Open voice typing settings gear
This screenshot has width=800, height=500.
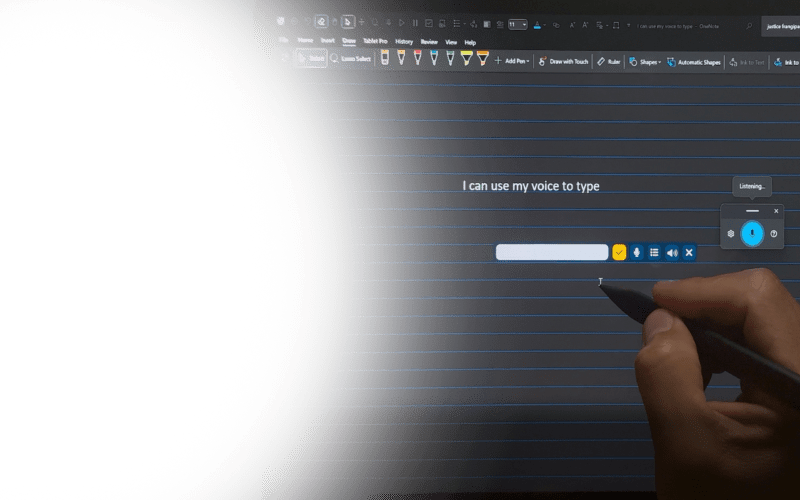731,233
